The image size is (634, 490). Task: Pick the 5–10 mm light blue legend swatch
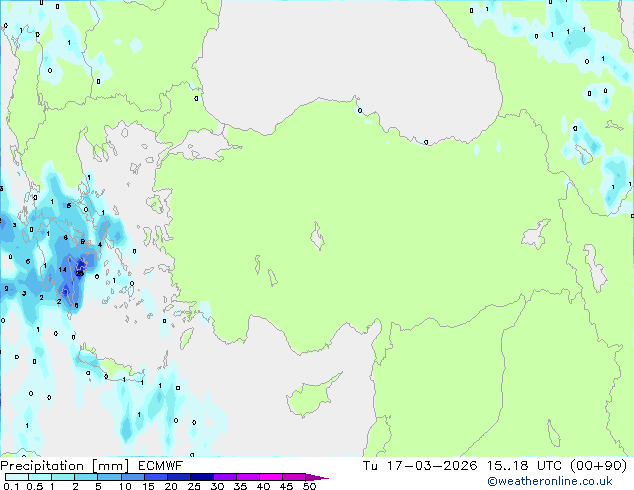[109, 477]
